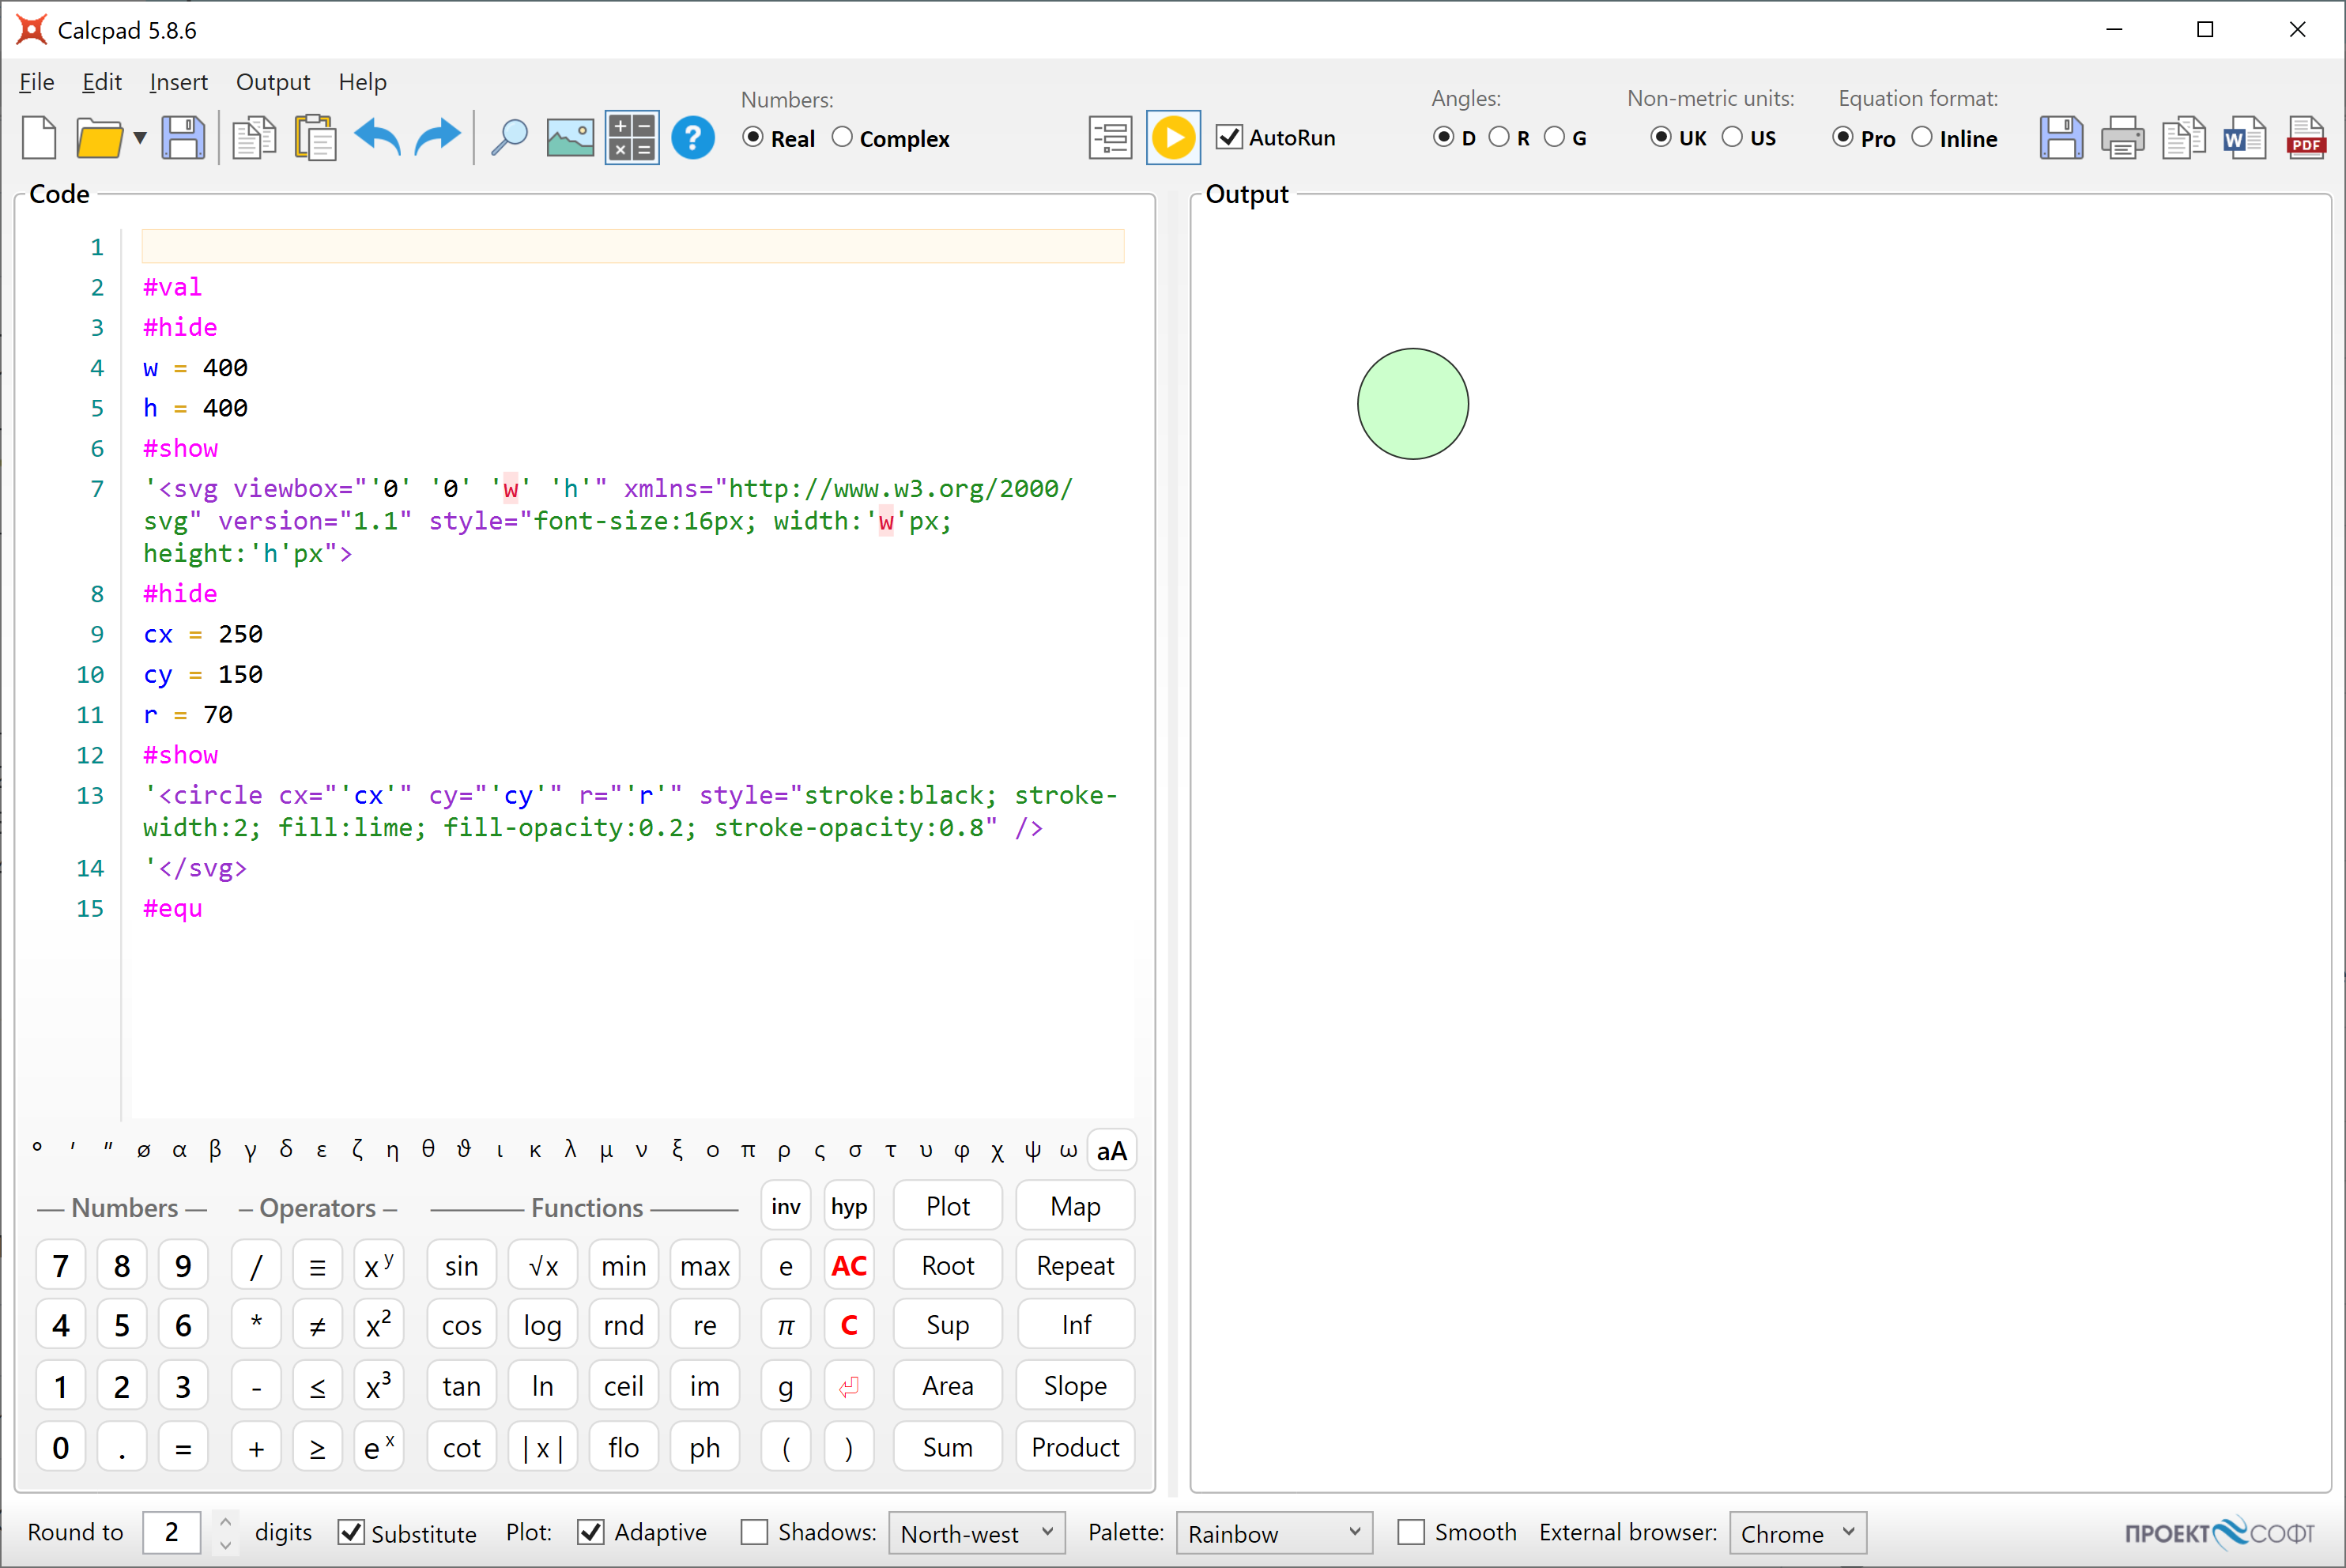Click the blue Help question icon
This screenshot has height=1568, width=2346.
tap(692, 138)
